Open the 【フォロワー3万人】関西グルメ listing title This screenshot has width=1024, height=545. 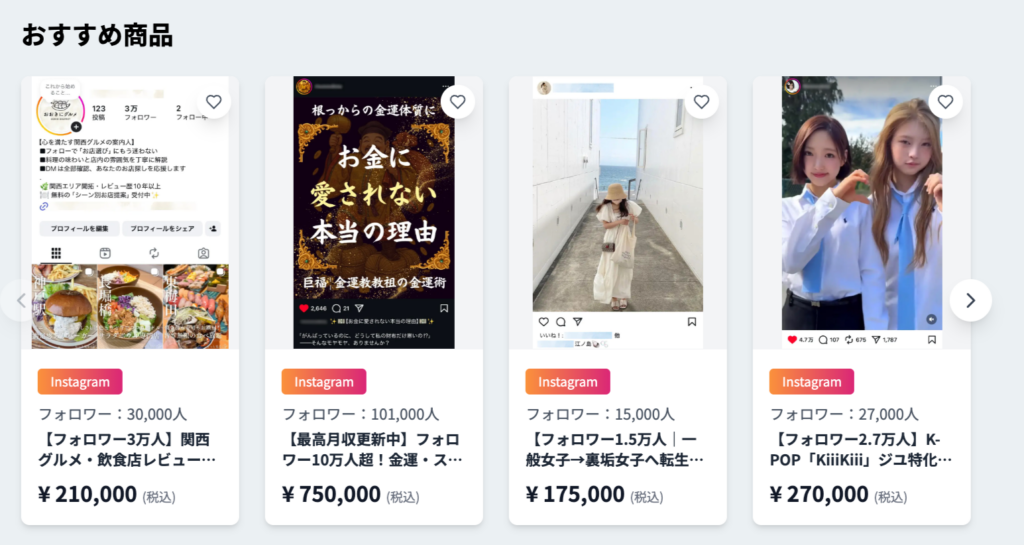click(x=128, y=450)
